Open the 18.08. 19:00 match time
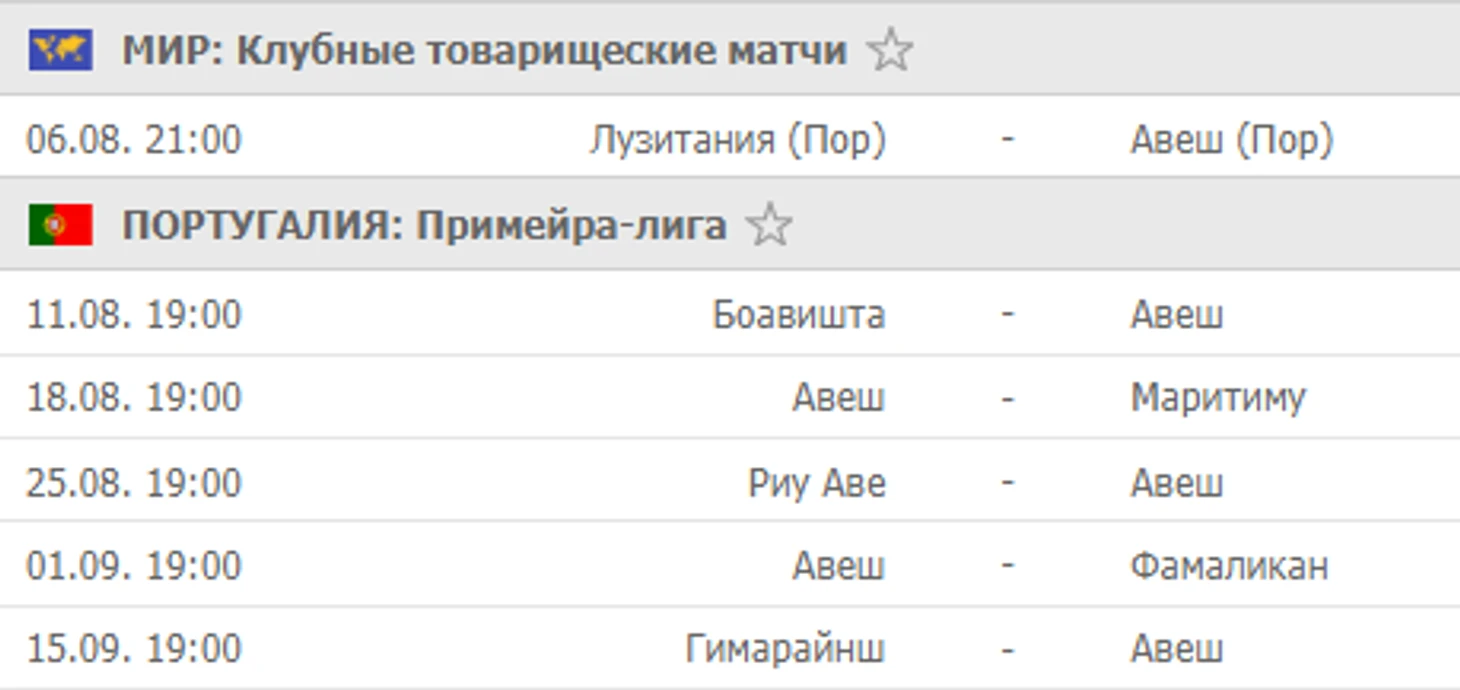 134,397
